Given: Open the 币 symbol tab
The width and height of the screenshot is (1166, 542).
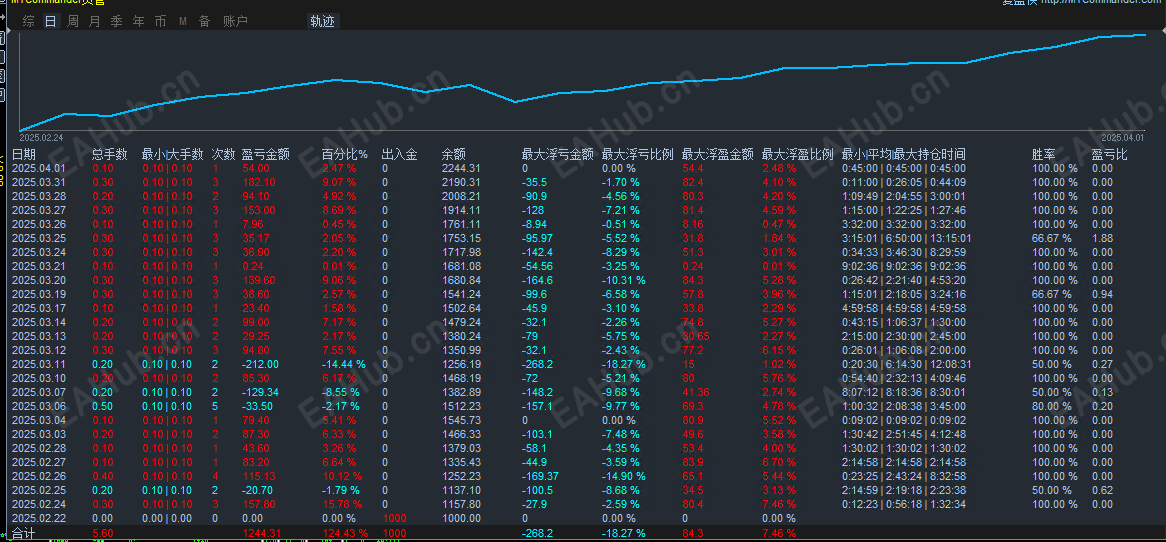Looking at the screenshot, I should tap(161, 22).
